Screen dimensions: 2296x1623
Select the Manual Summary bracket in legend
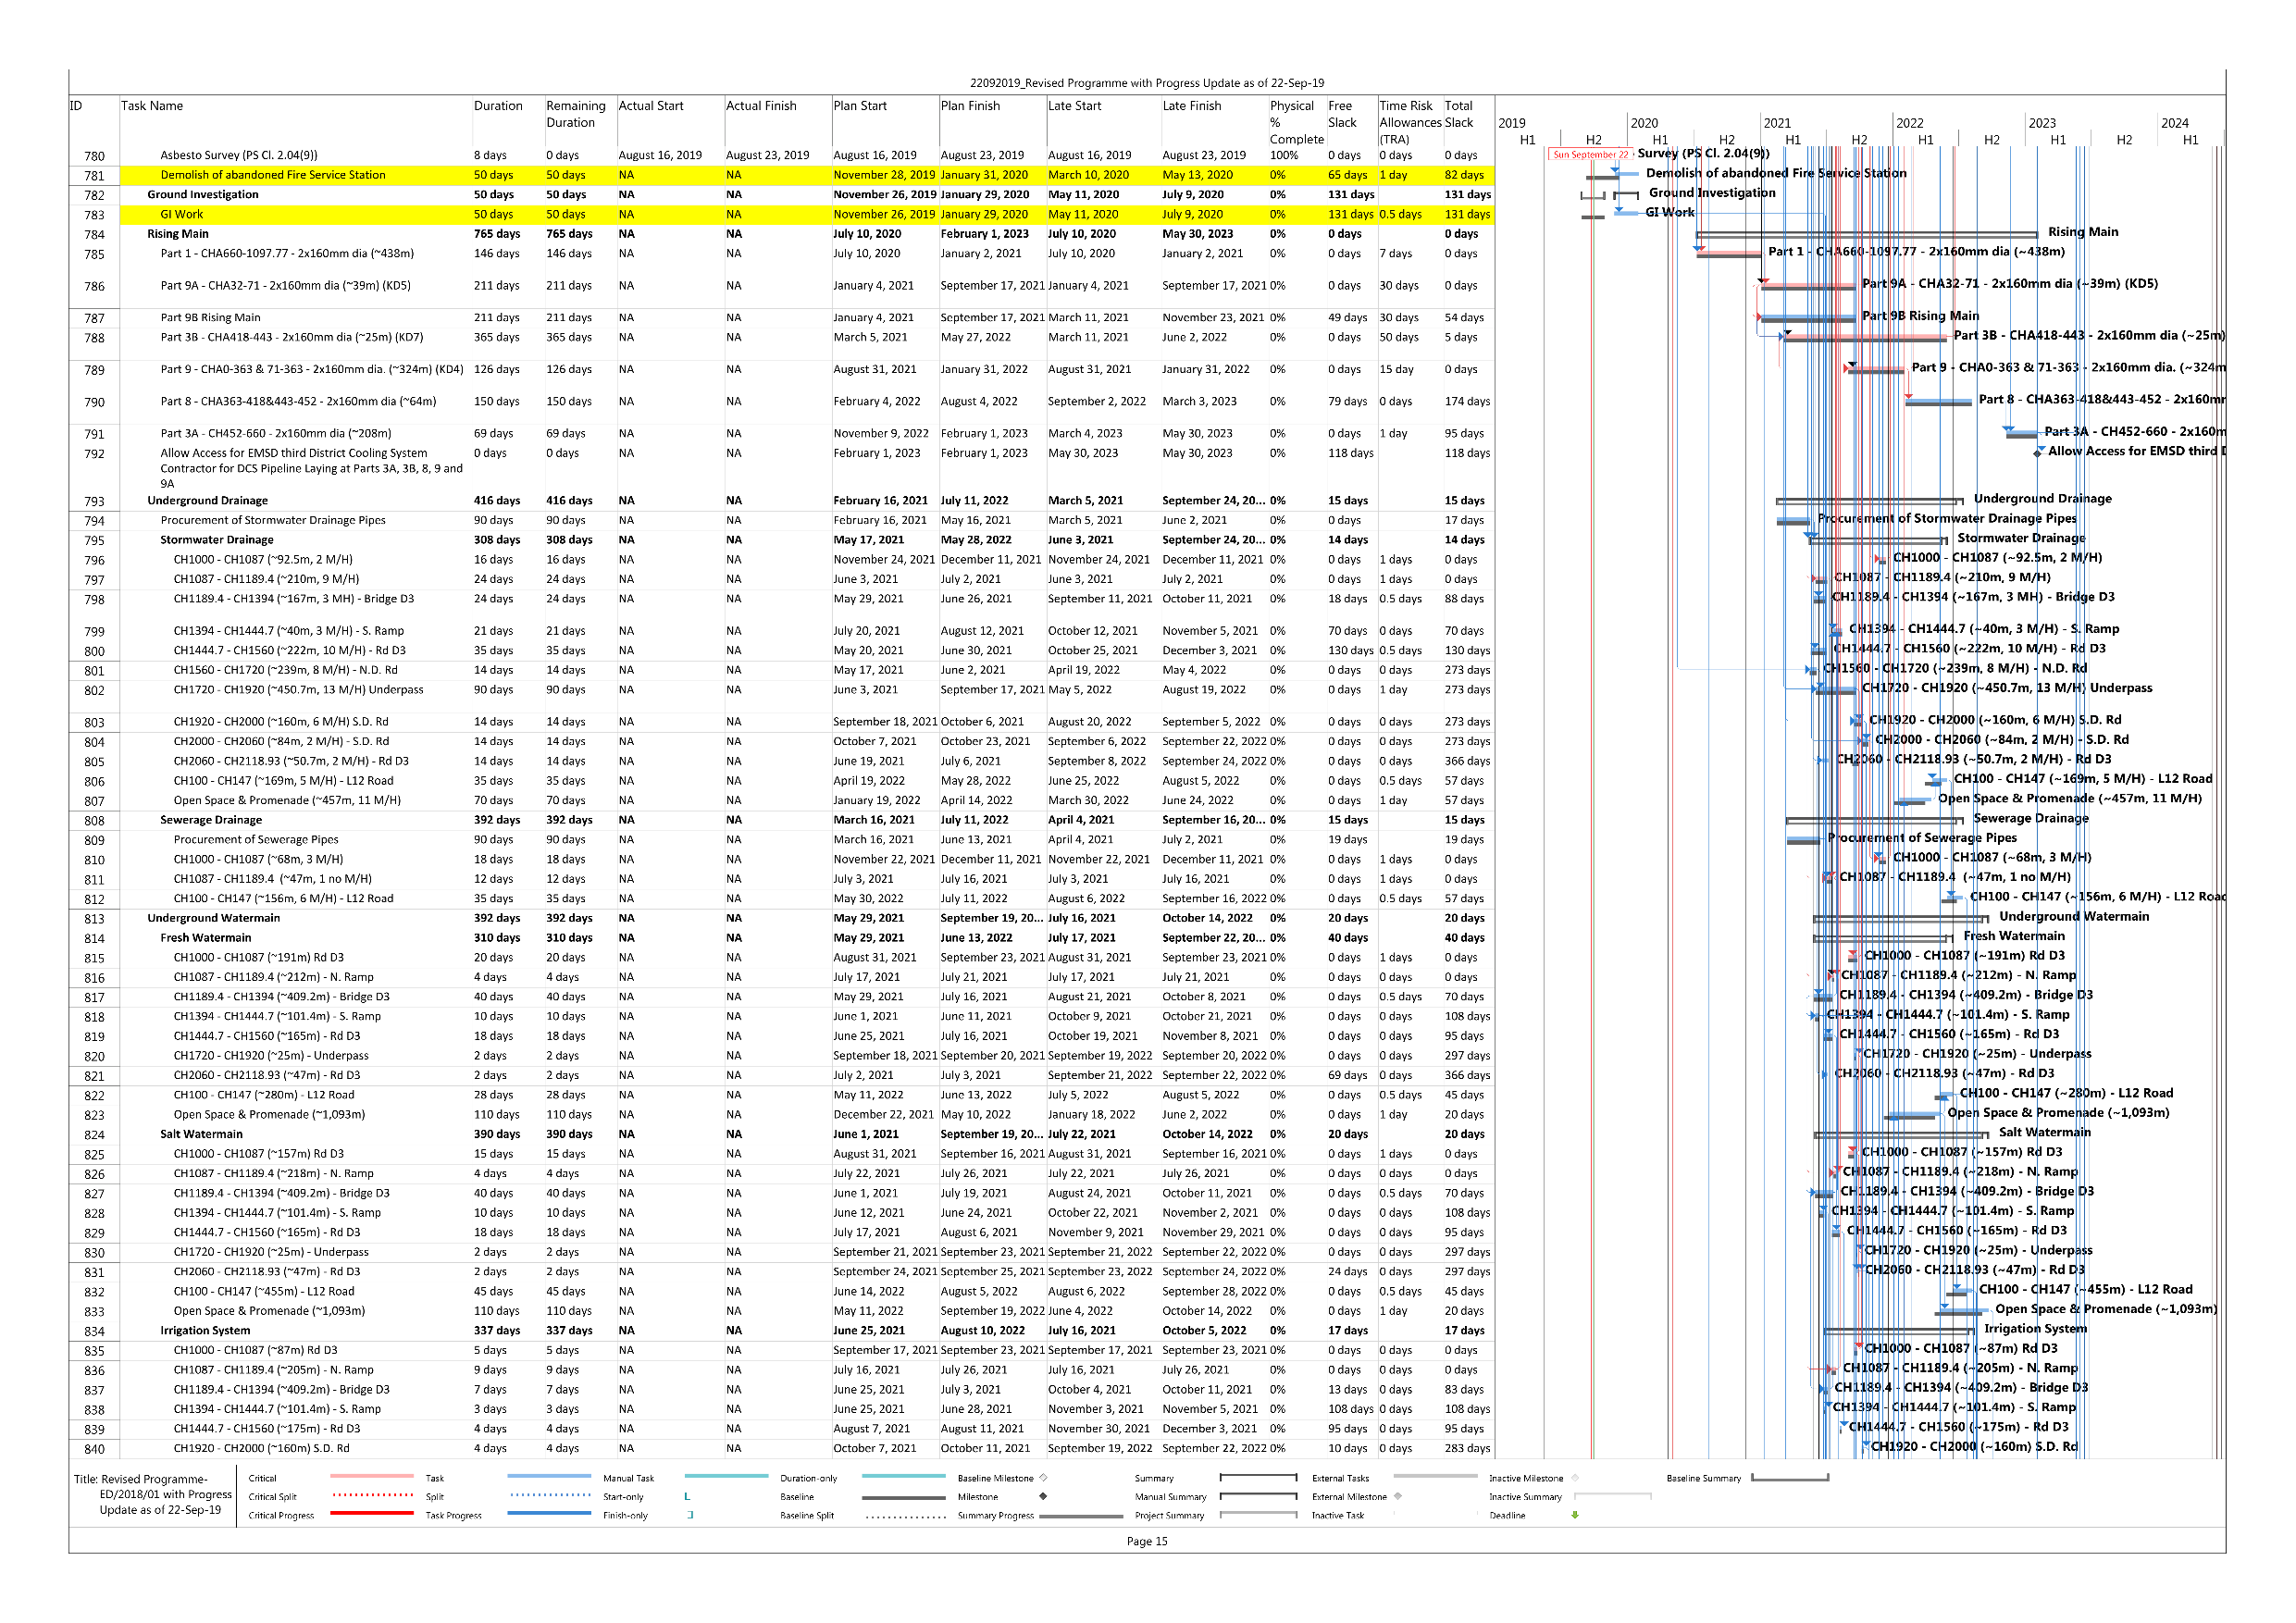tap(1258, 1497)
